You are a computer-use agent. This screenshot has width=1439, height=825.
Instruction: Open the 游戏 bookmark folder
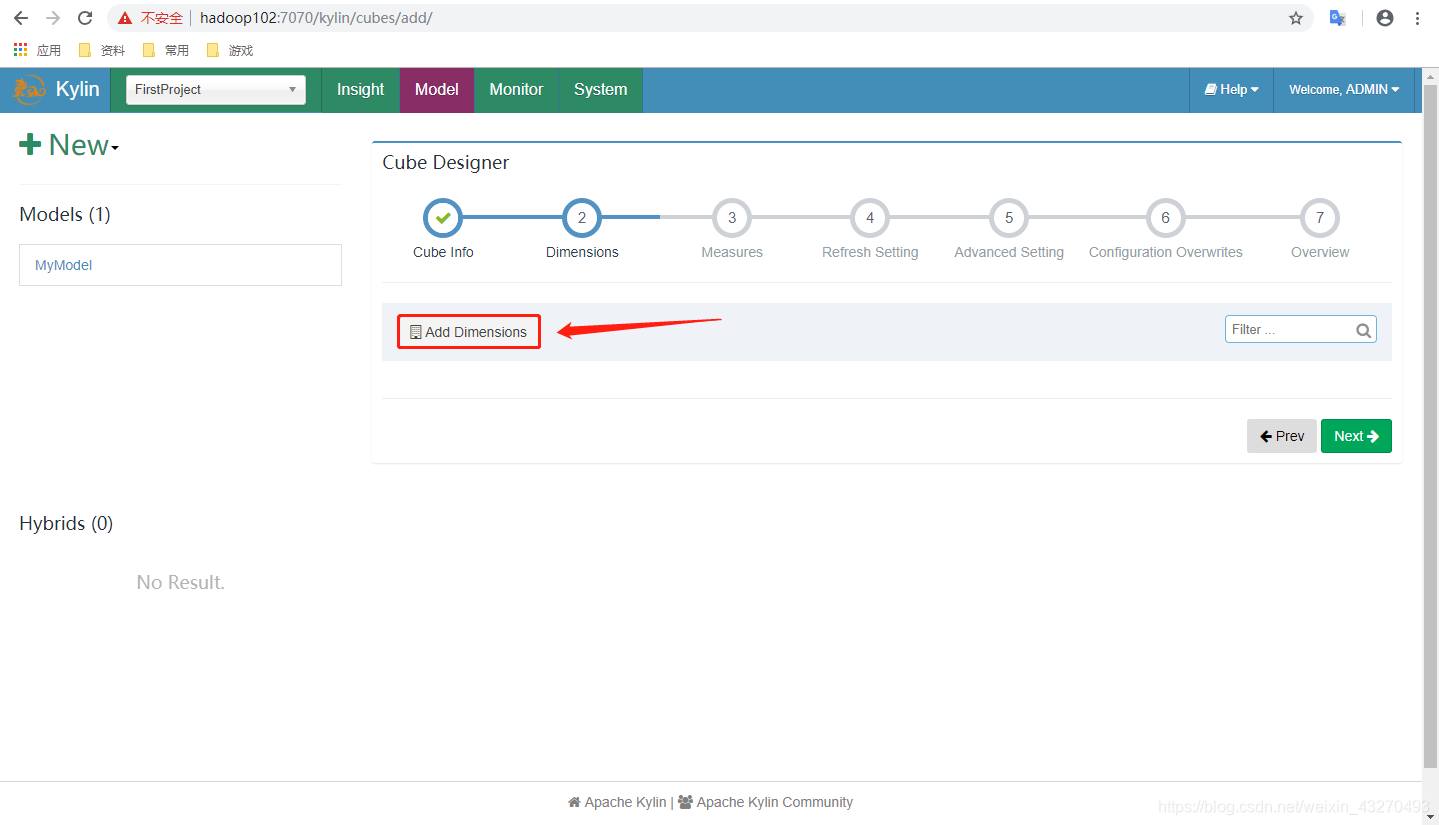coord(230,50)
